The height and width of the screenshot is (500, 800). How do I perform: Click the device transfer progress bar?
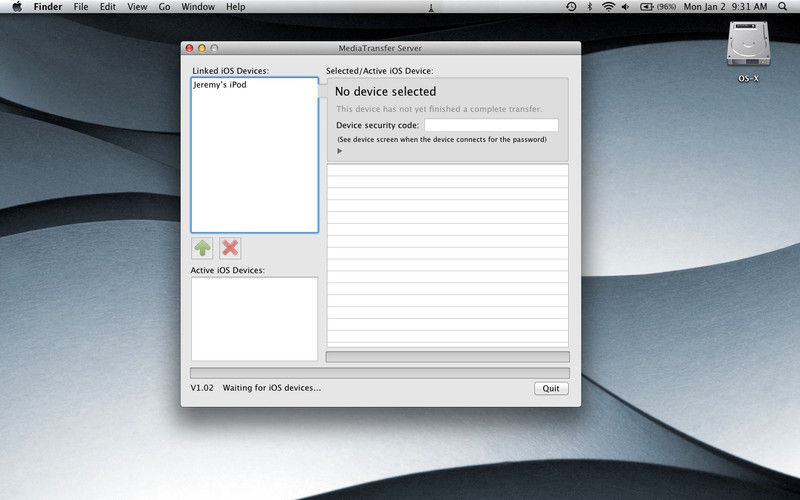(447, 357)
